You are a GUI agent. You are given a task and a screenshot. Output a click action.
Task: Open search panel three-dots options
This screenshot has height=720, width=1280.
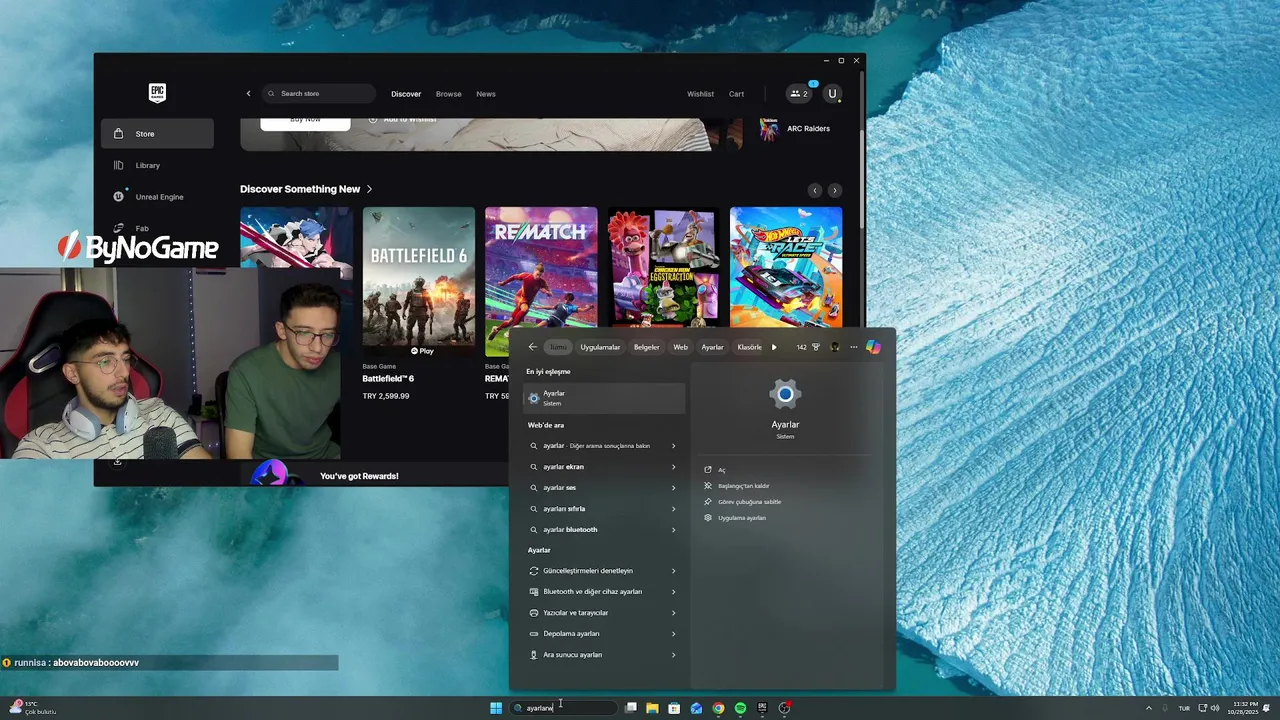(x=854, y=347)
